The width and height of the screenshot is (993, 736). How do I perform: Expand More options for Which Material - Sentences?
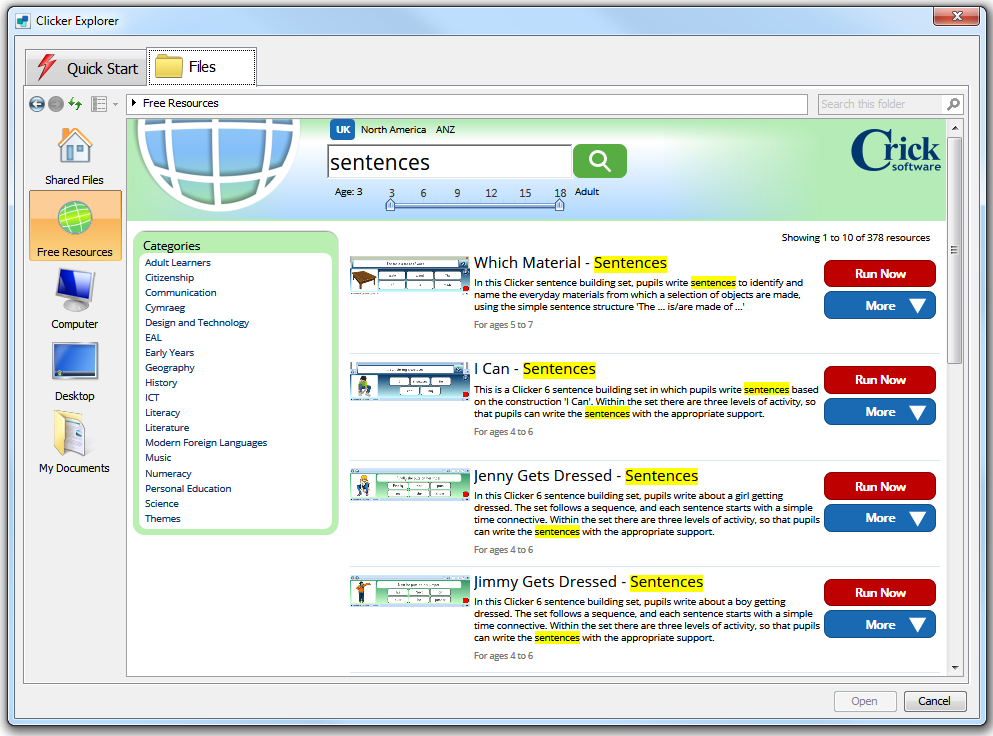point(879,305)
